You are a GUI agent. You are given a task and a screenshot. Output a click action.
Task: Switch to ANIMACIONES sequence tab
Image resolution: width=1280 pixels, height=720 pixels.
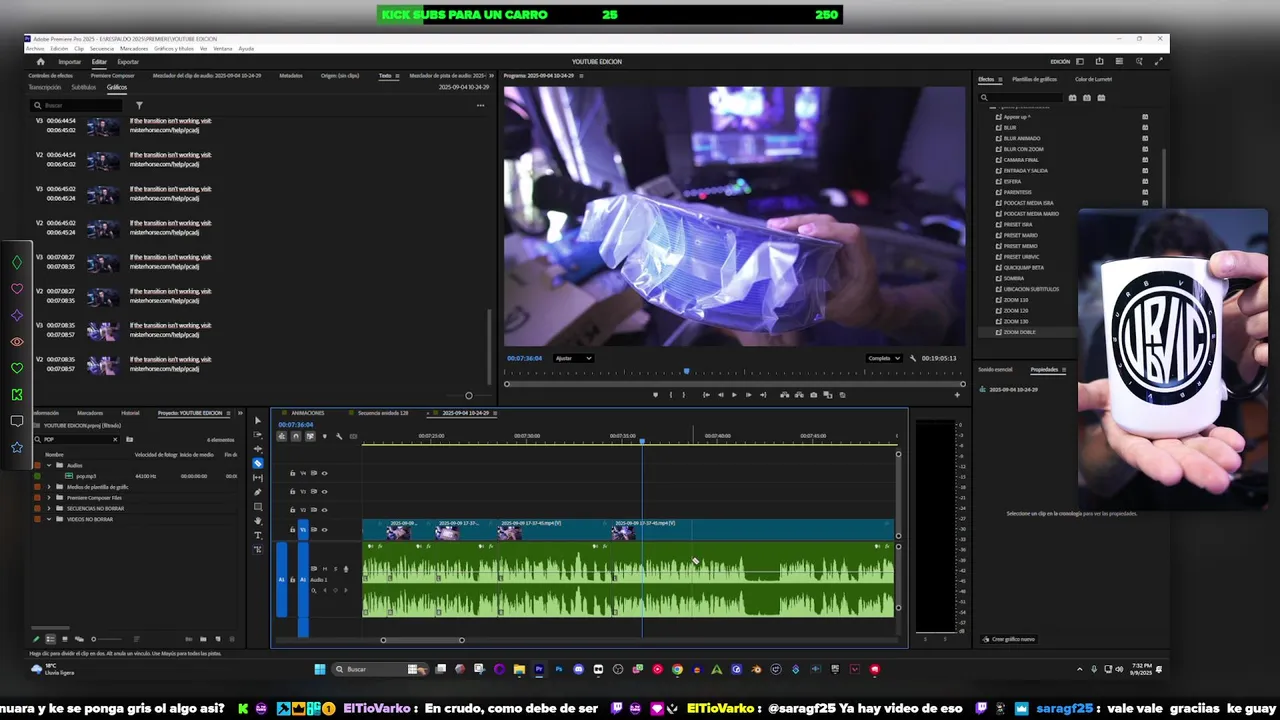(x=308, y=413)
